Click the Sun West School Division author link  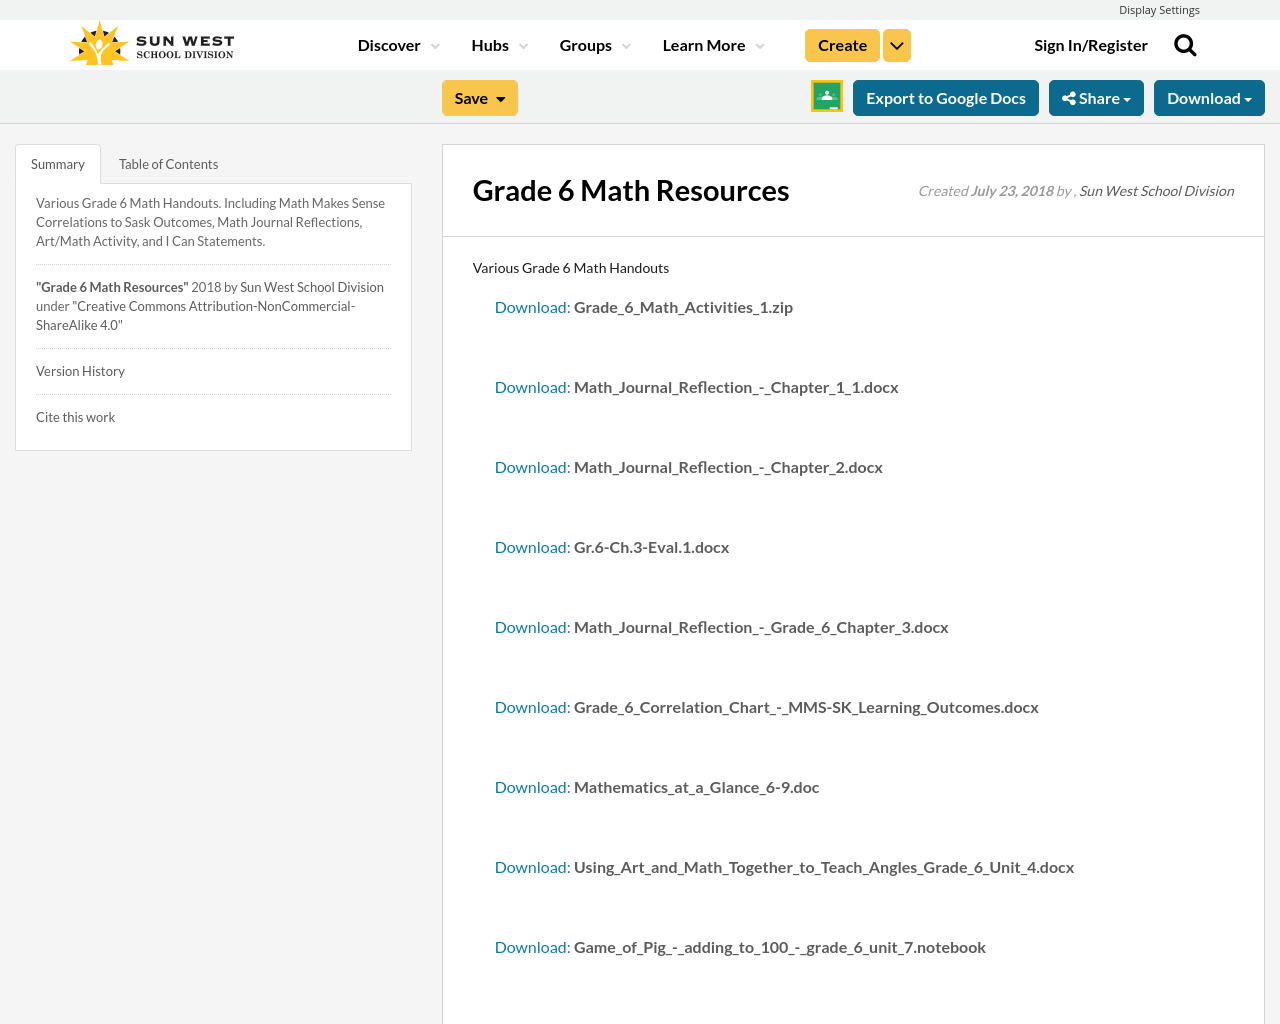(1156, 190)
